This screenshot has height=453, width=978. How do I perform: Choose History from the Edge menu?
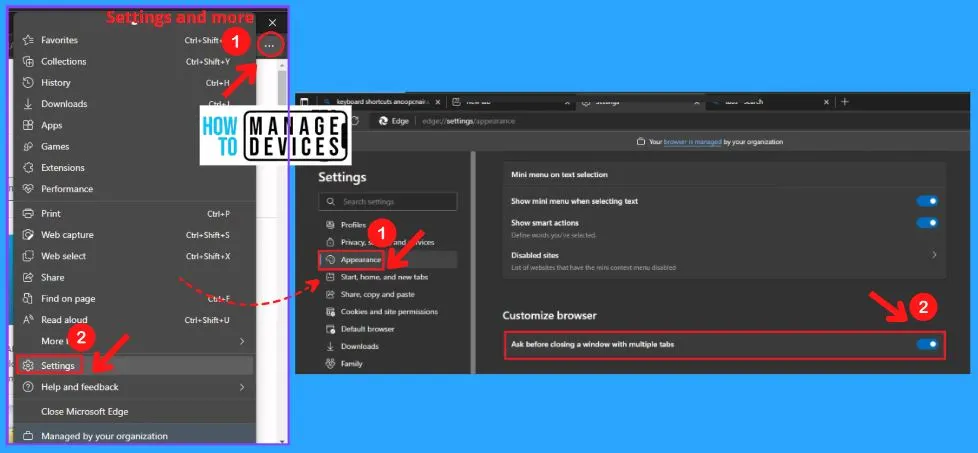[x=134, y=82]
